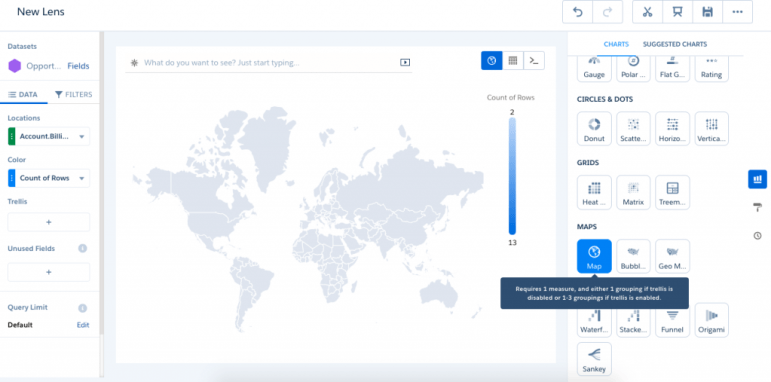Click the world map chart area

[308, 219]
